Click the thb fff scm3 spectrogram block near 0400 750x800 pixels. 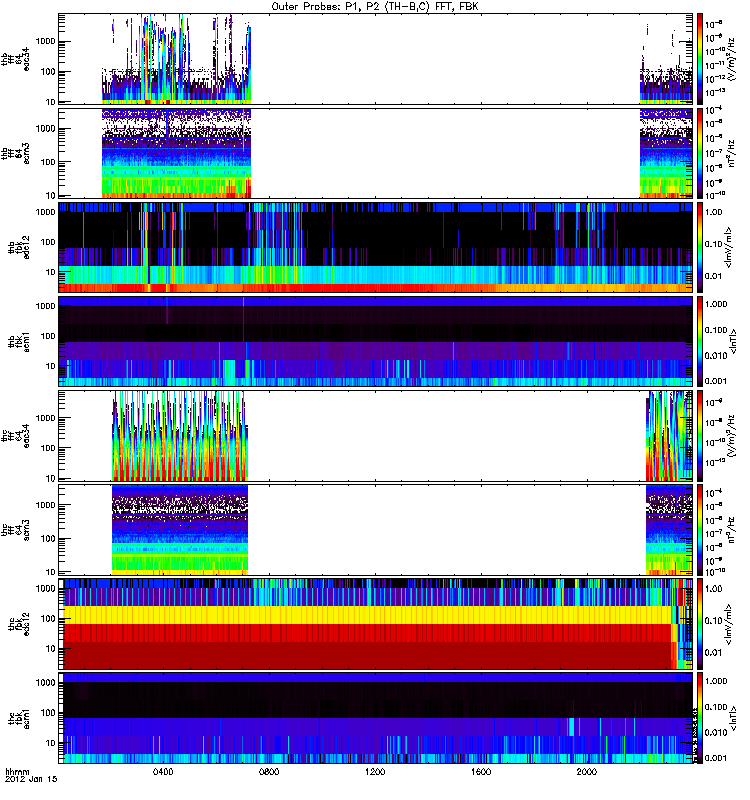click(x=176, y=153)
